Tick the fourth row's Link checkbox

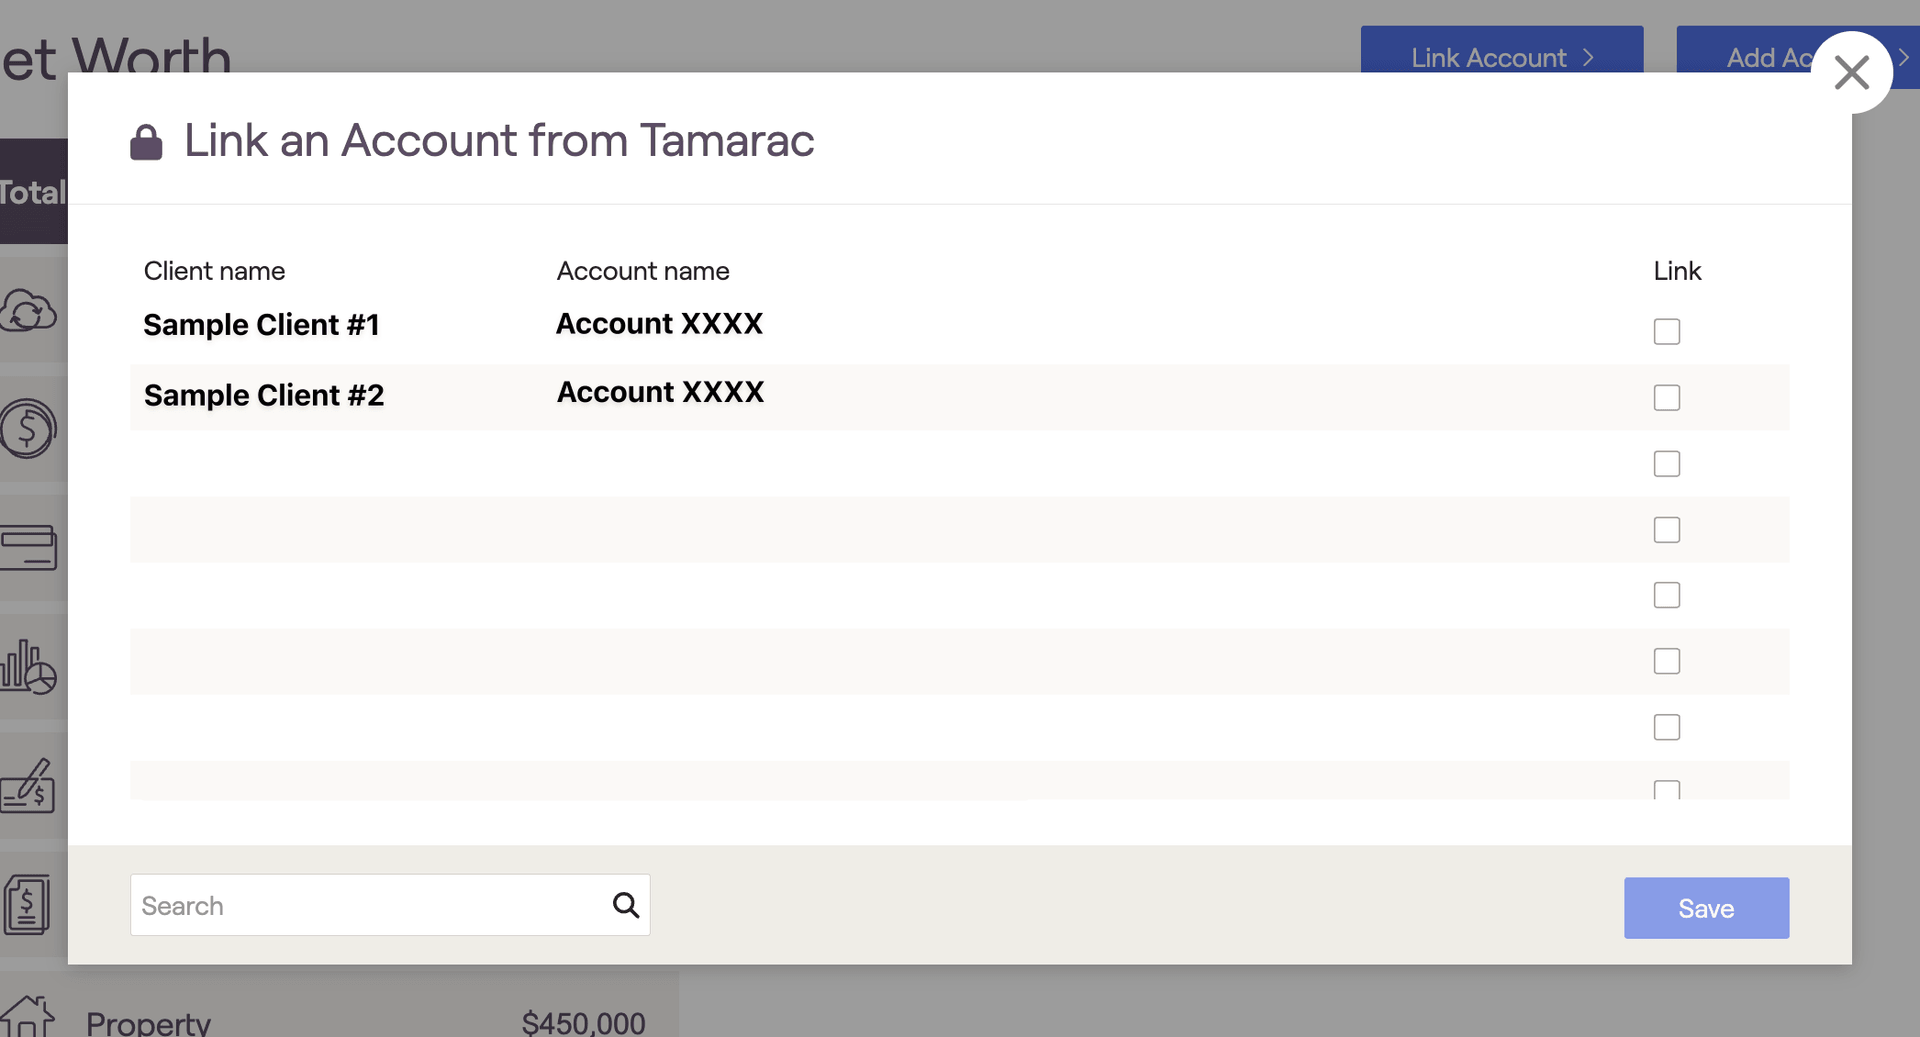click(x=1666, y=529)
